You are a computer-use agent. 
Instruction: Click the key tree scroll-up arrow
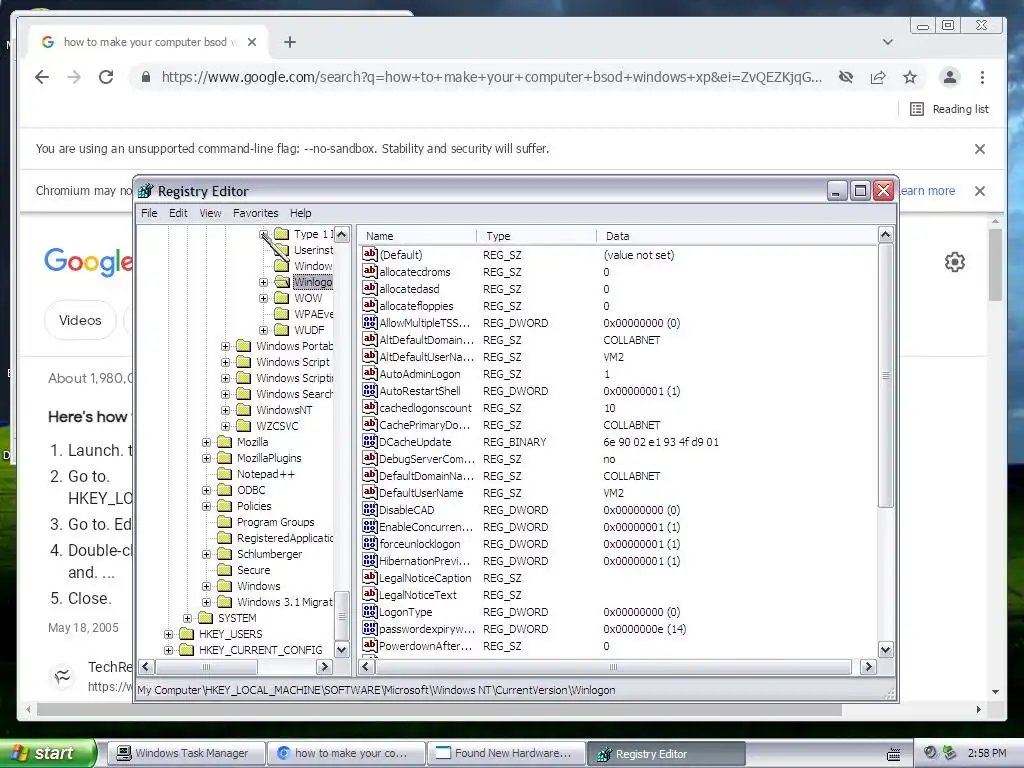pyautogui.click(x=342, y=234)
